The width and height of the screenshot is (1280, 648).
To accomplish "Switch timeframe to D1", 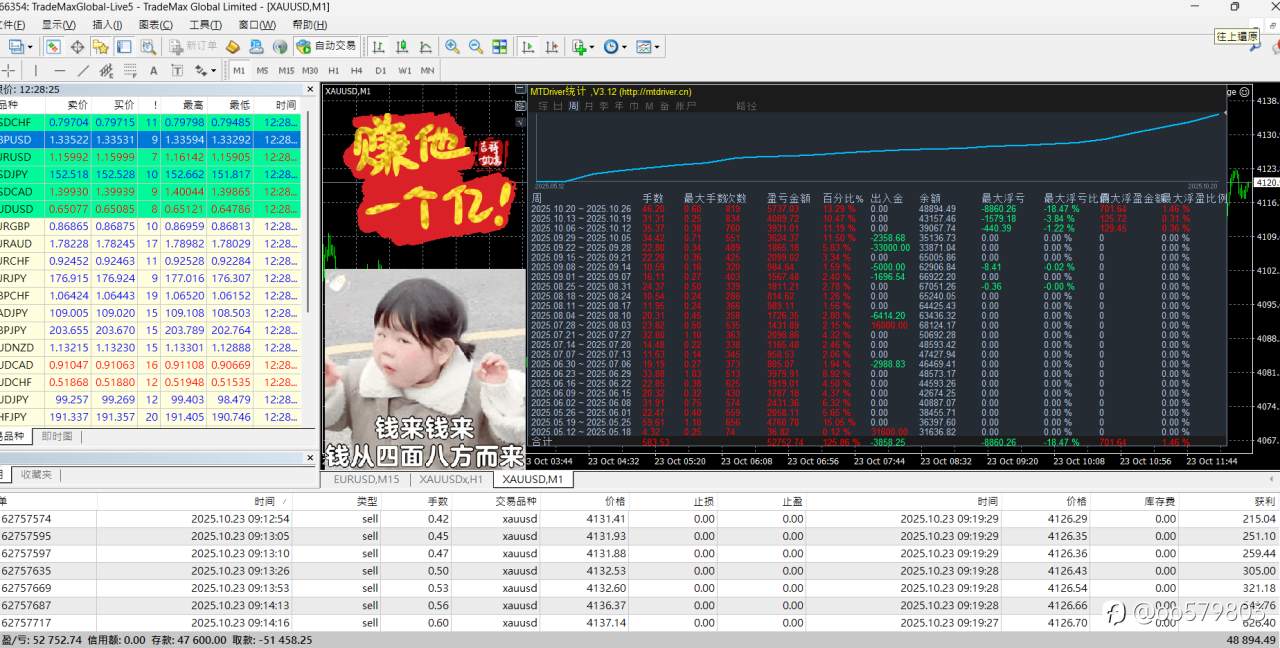I will 380,70.
